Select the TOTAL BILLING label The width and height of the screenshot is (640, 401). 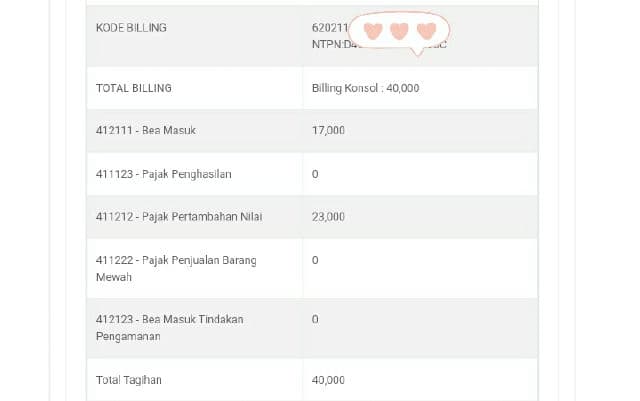click(x=134, y=88)
